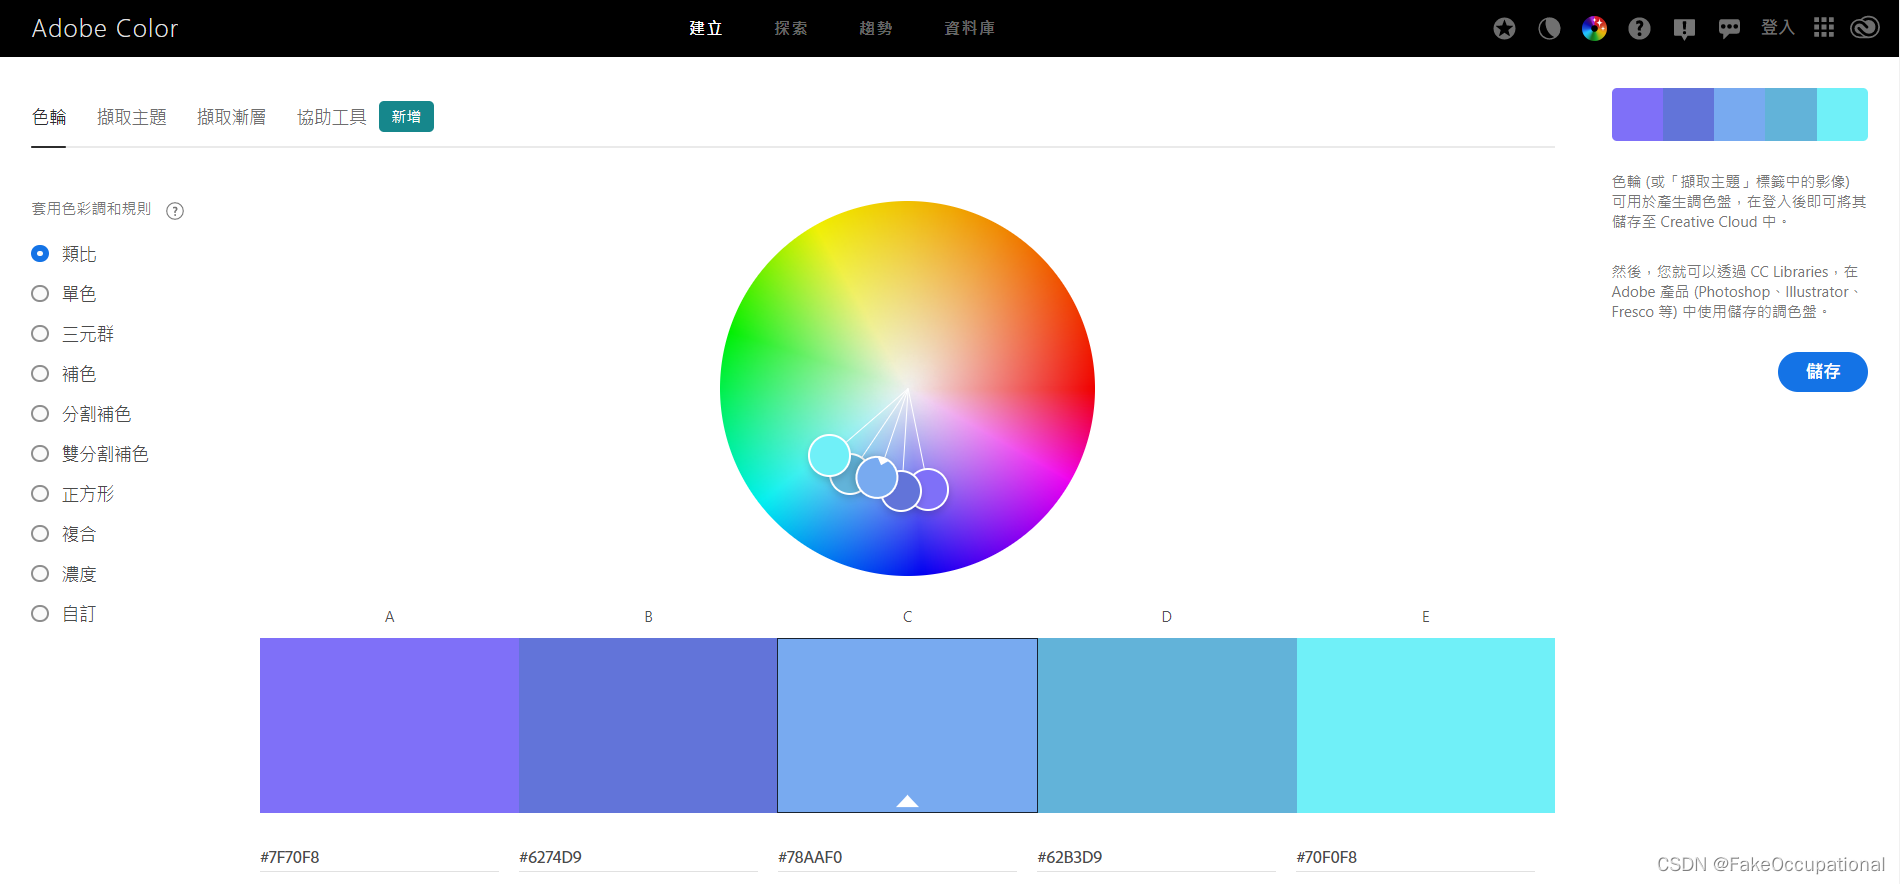1900x884 pixels.
Task: Open the 探索 menu tab
Action: (790, 28)
